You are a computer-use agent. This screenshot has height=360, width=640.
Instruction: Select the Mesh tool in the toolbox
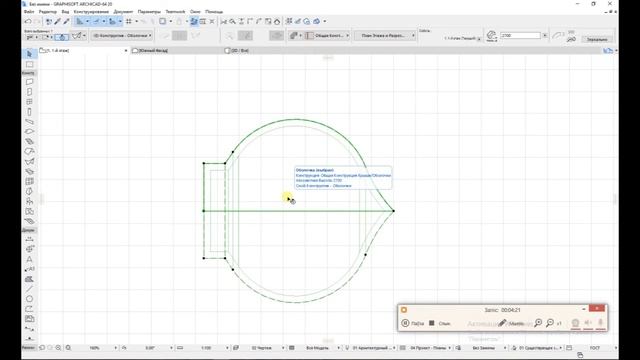[x=29, y=221]
